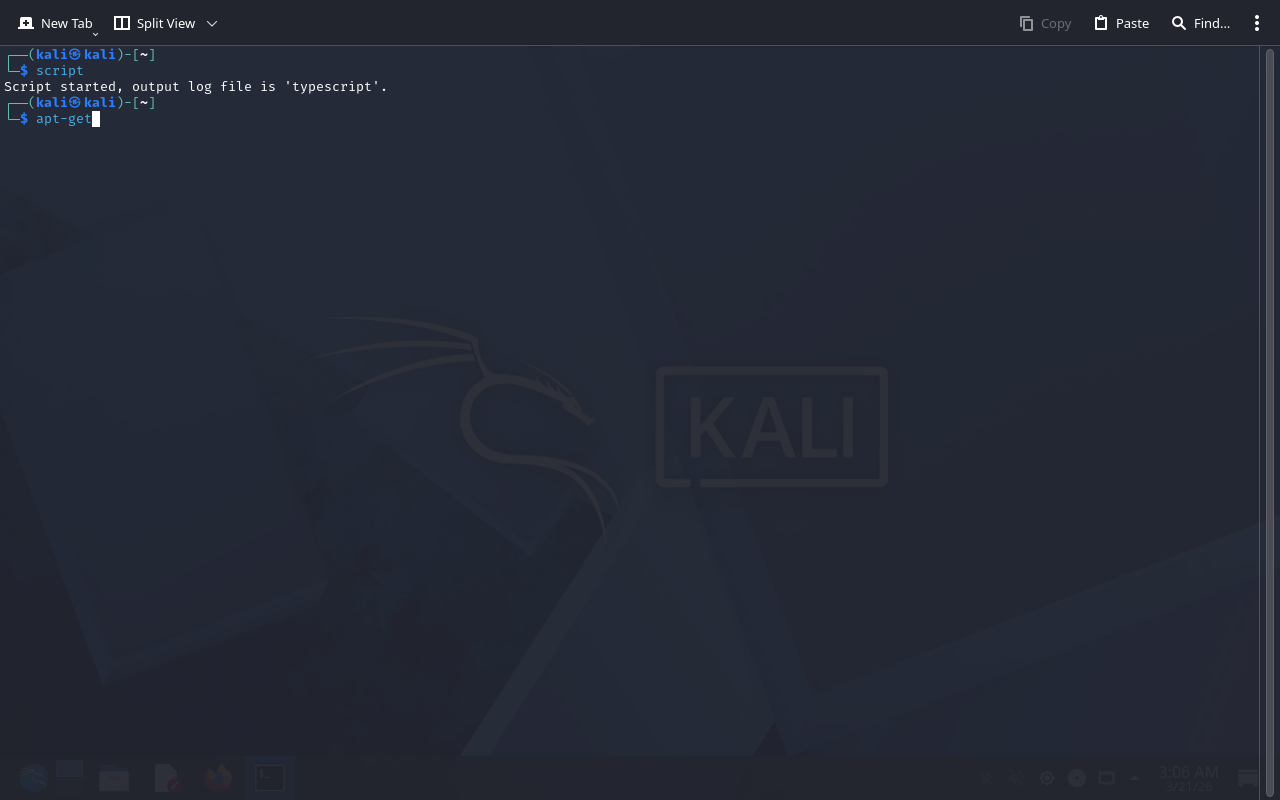Expand the system tray hidden icons arrow
1280x800 pixels.
1135,778
